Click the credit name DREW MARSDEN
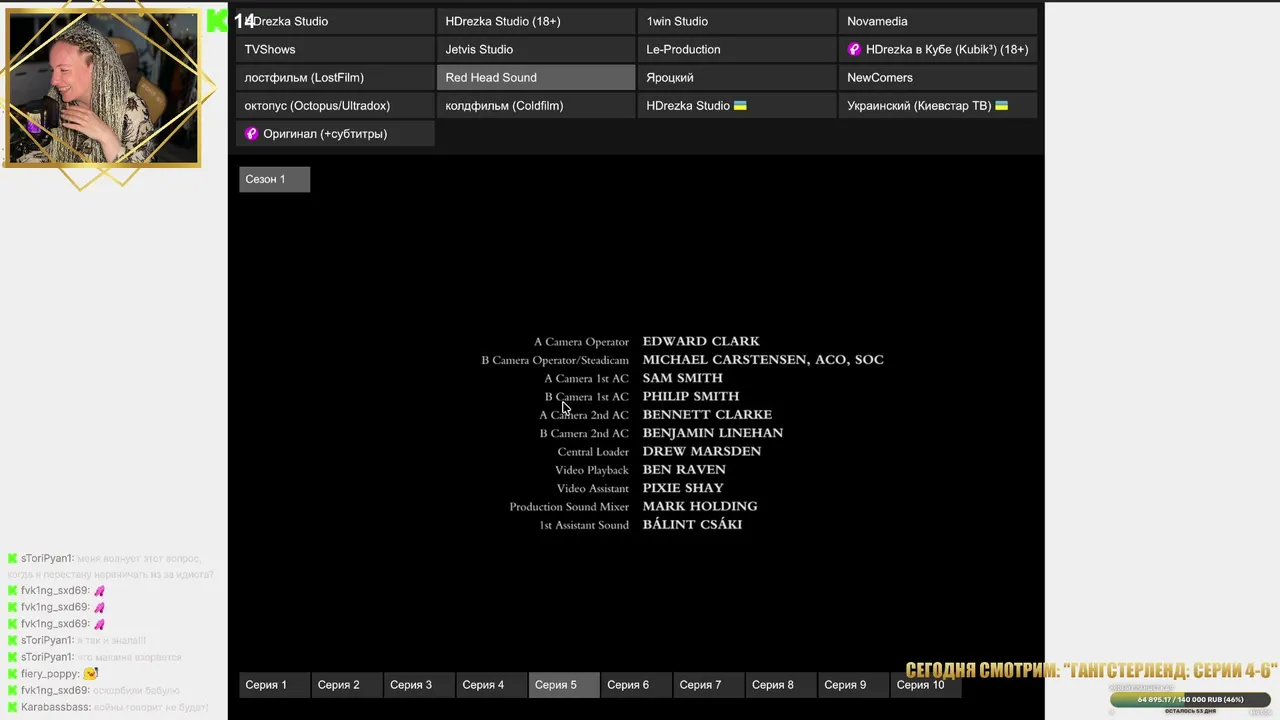This screenshot has width=1280, height=720. 702,451
